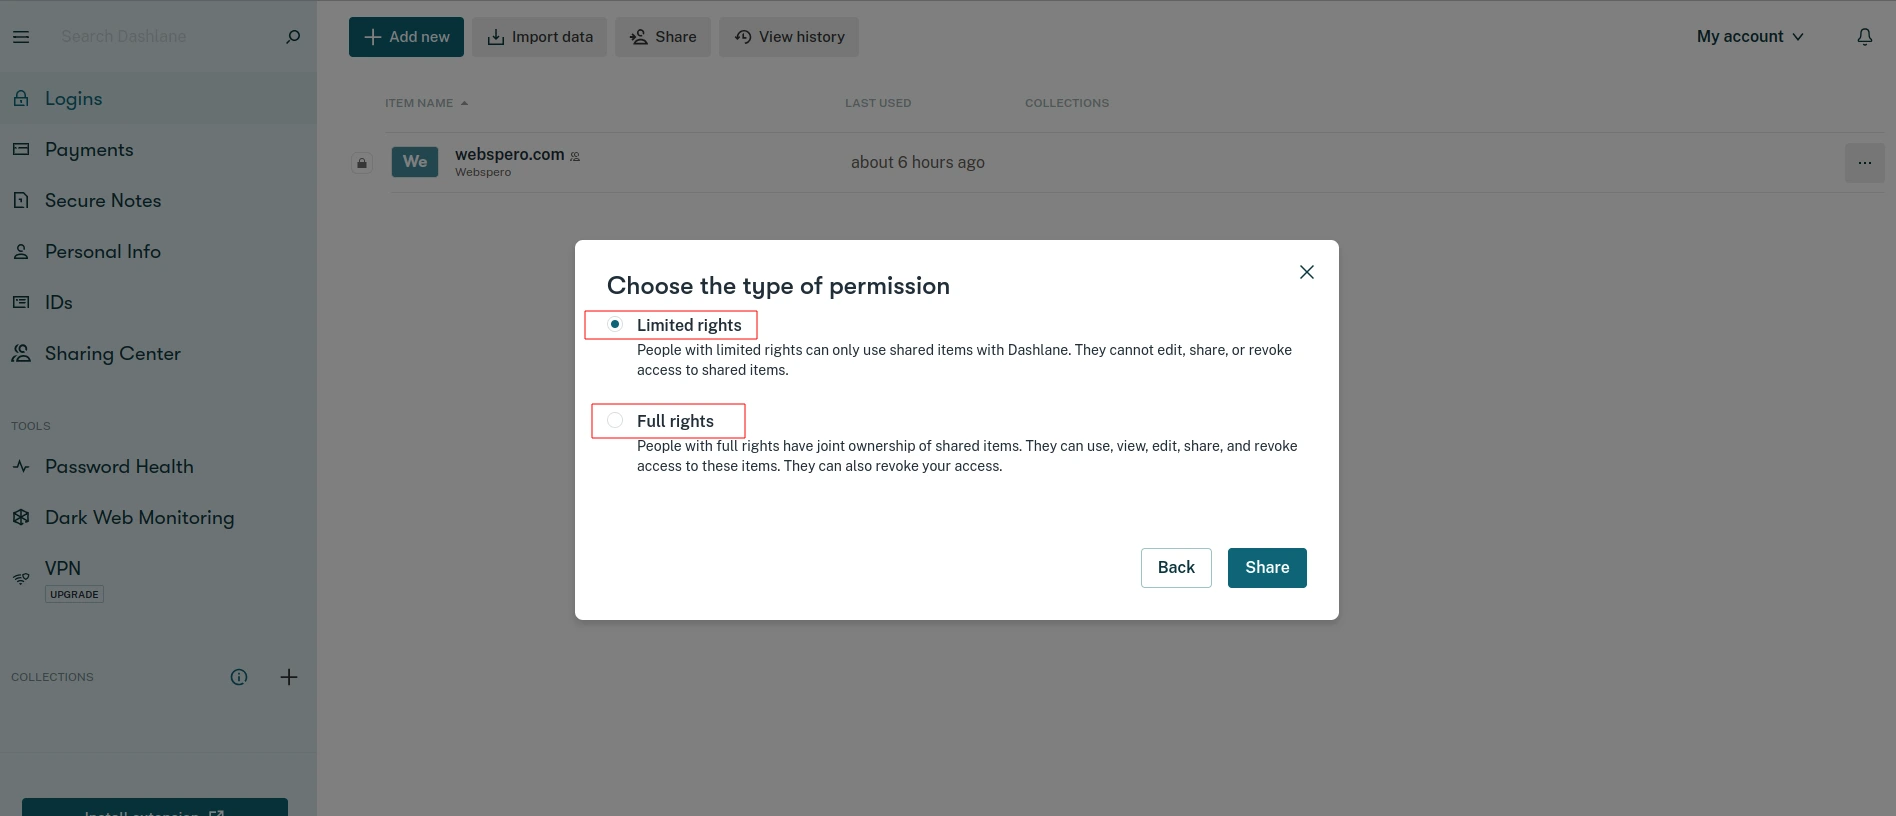Confirm with the Share button in dialog
The image size is (1896, 816).
[1267, 568]
